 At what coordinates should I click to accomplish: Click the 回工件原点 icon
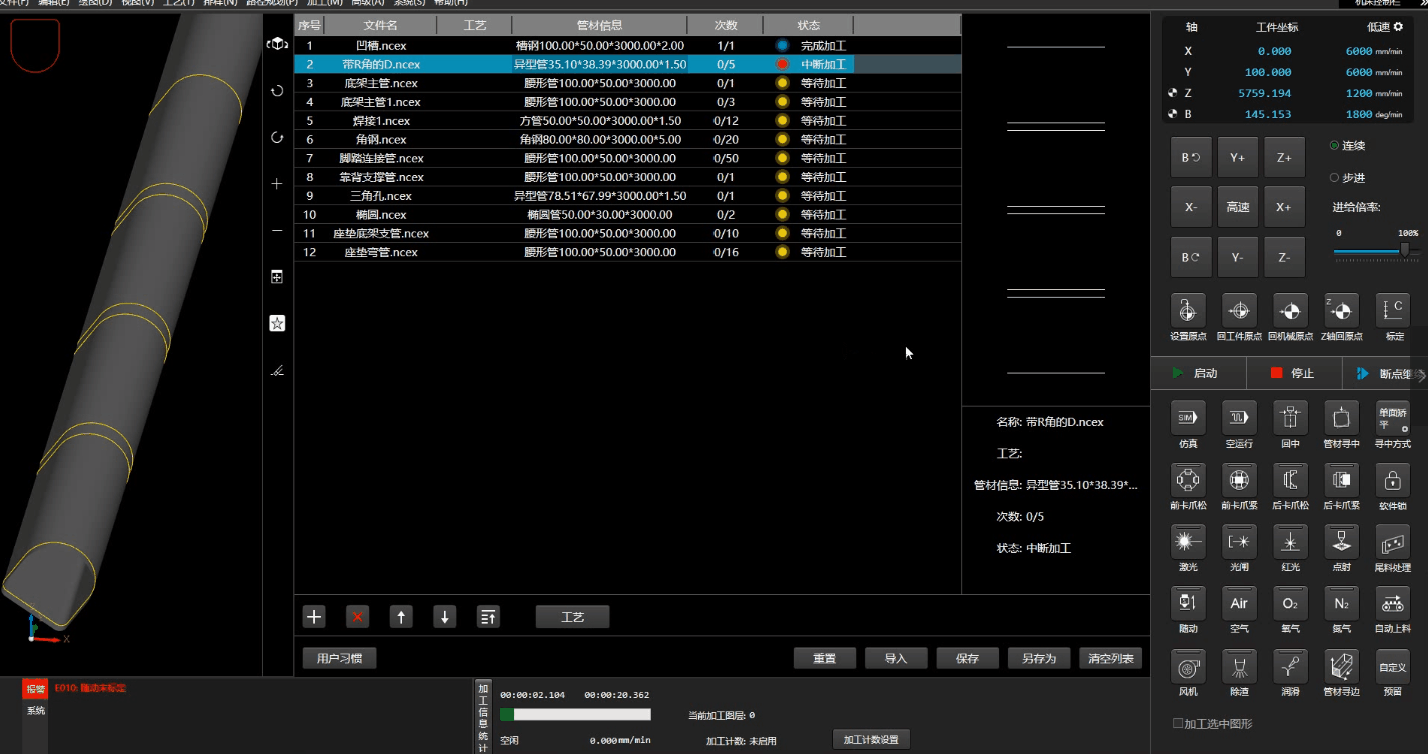(x=1239, y=310)
